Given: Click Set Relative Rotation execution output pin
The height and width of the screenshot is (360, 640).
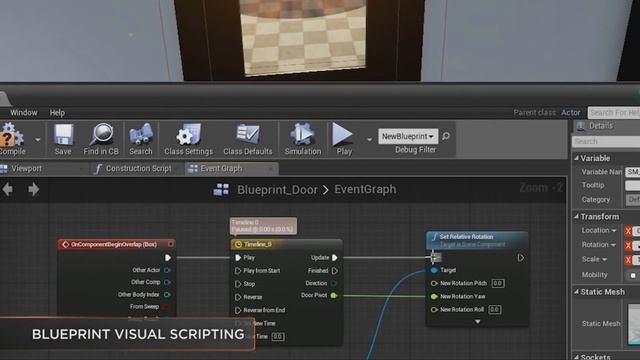Looking at the screenshot, I should point(520,258).
